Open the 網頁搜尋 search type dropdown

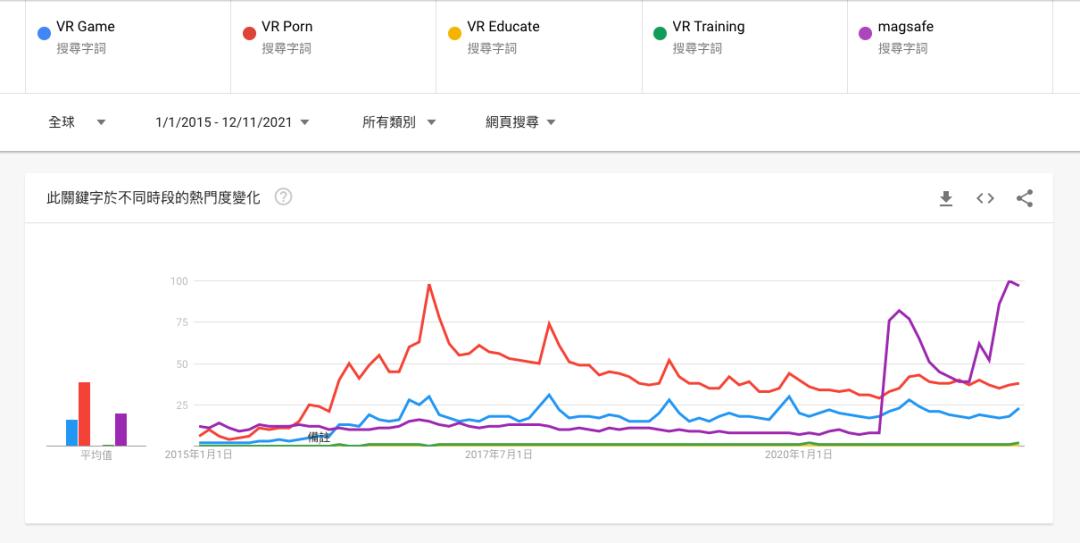pyautogui.click(x=520, y=122)
